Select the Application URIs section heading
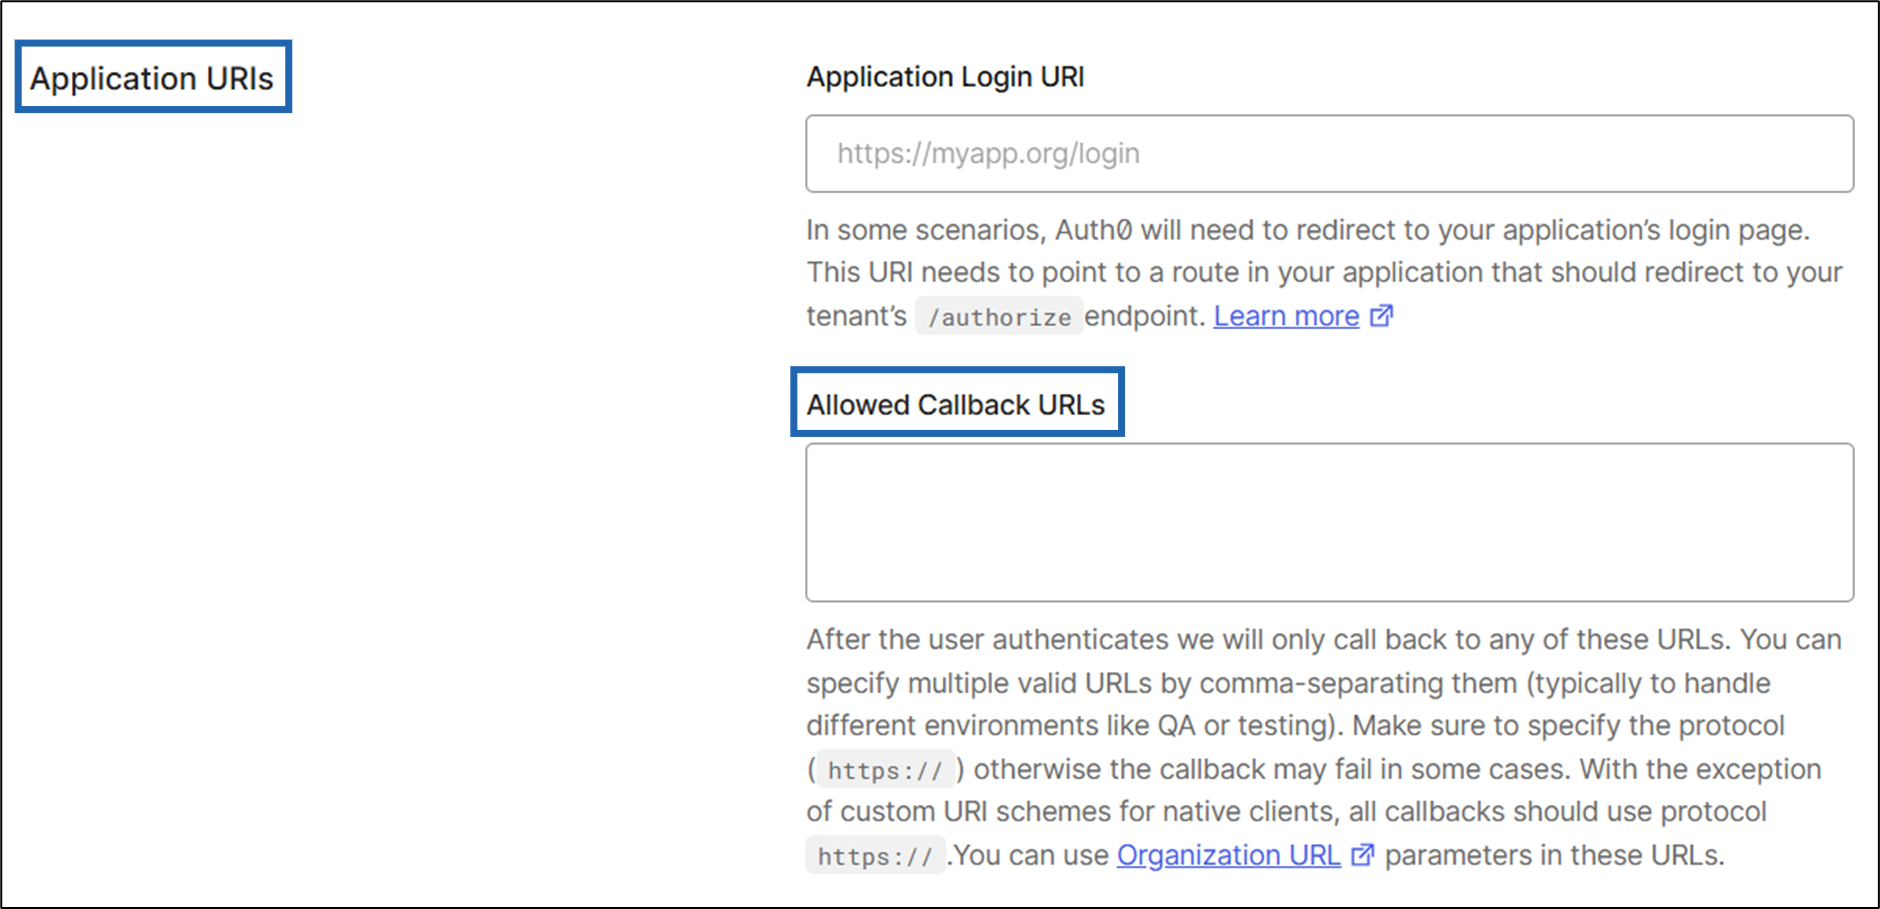 point(152,78)
